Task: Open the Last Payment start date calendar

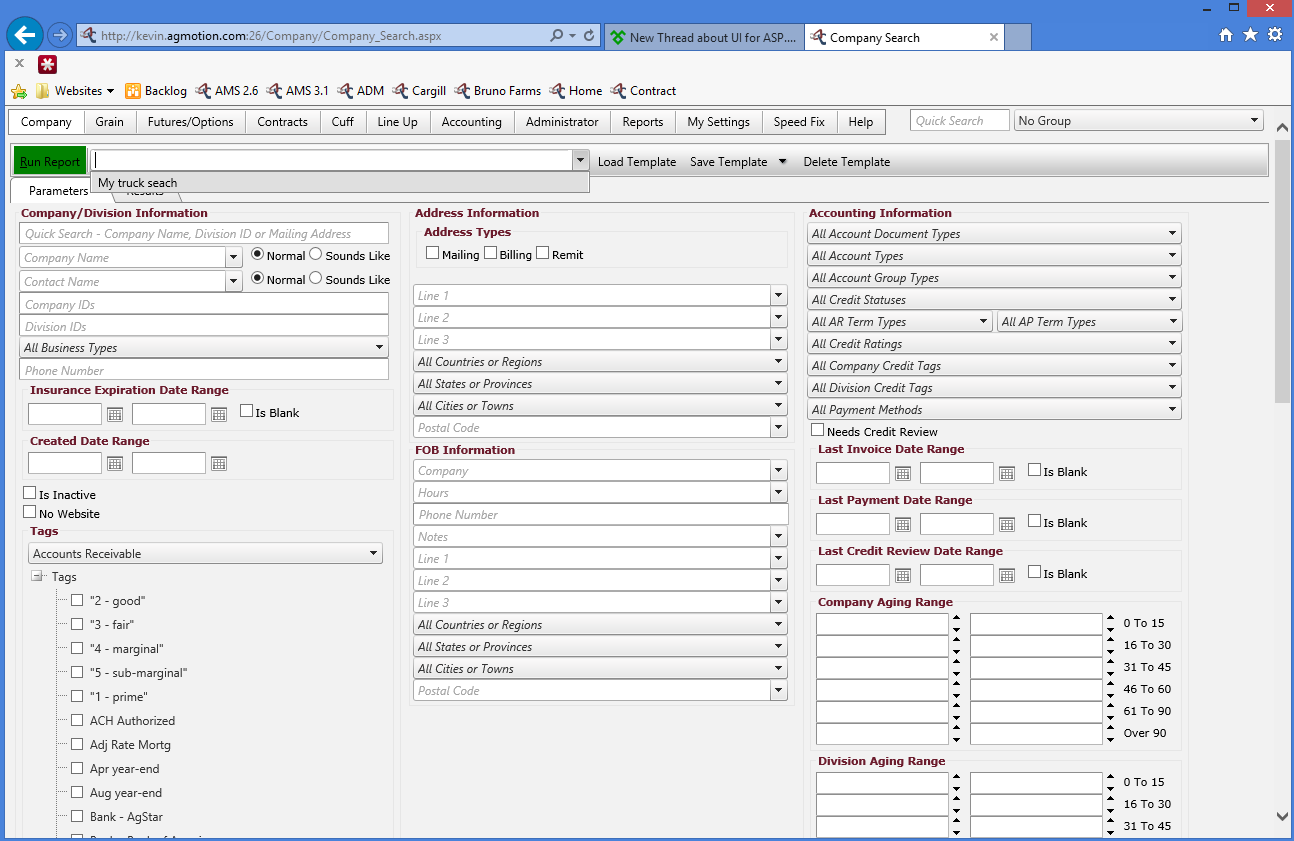Action: 903,524
